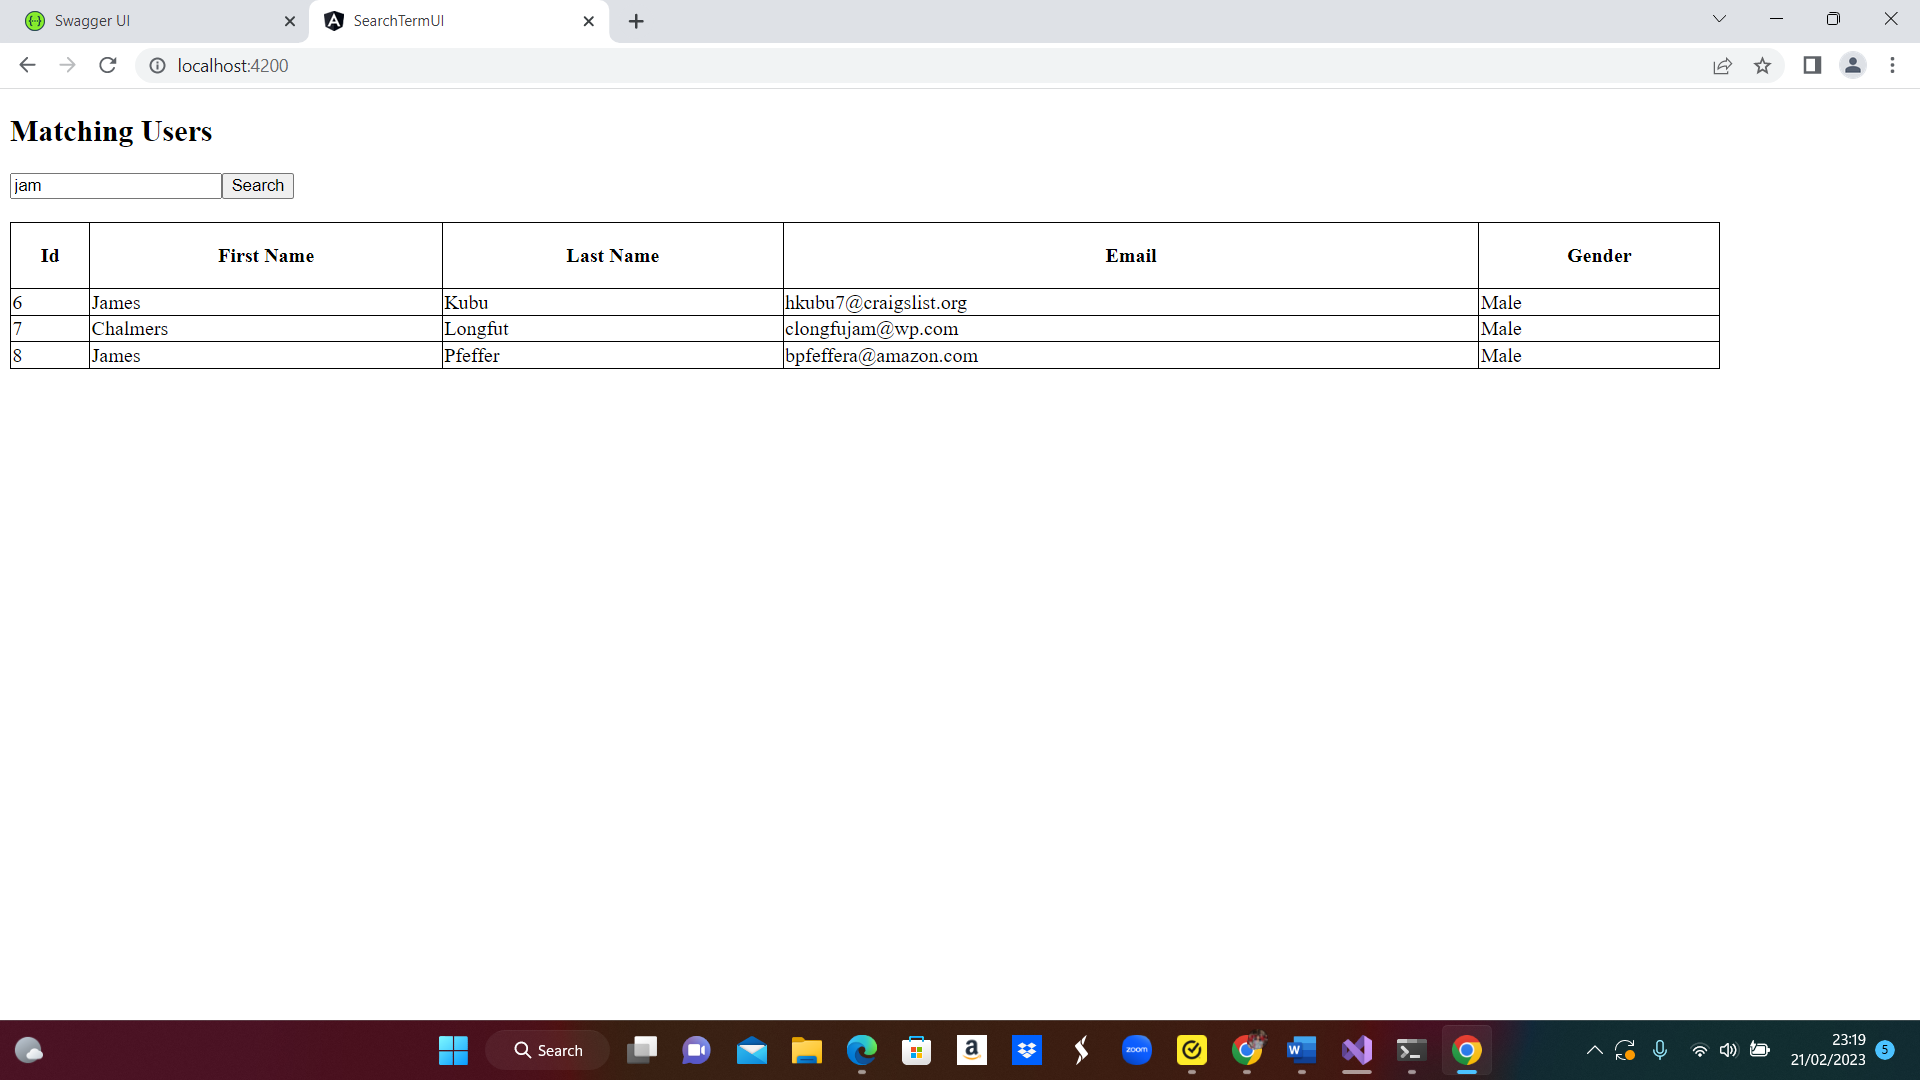Viewport: 1920px width, 1080px height.
Task: Open Chrome's three-dot menu
Action: tap(1892, 65)
